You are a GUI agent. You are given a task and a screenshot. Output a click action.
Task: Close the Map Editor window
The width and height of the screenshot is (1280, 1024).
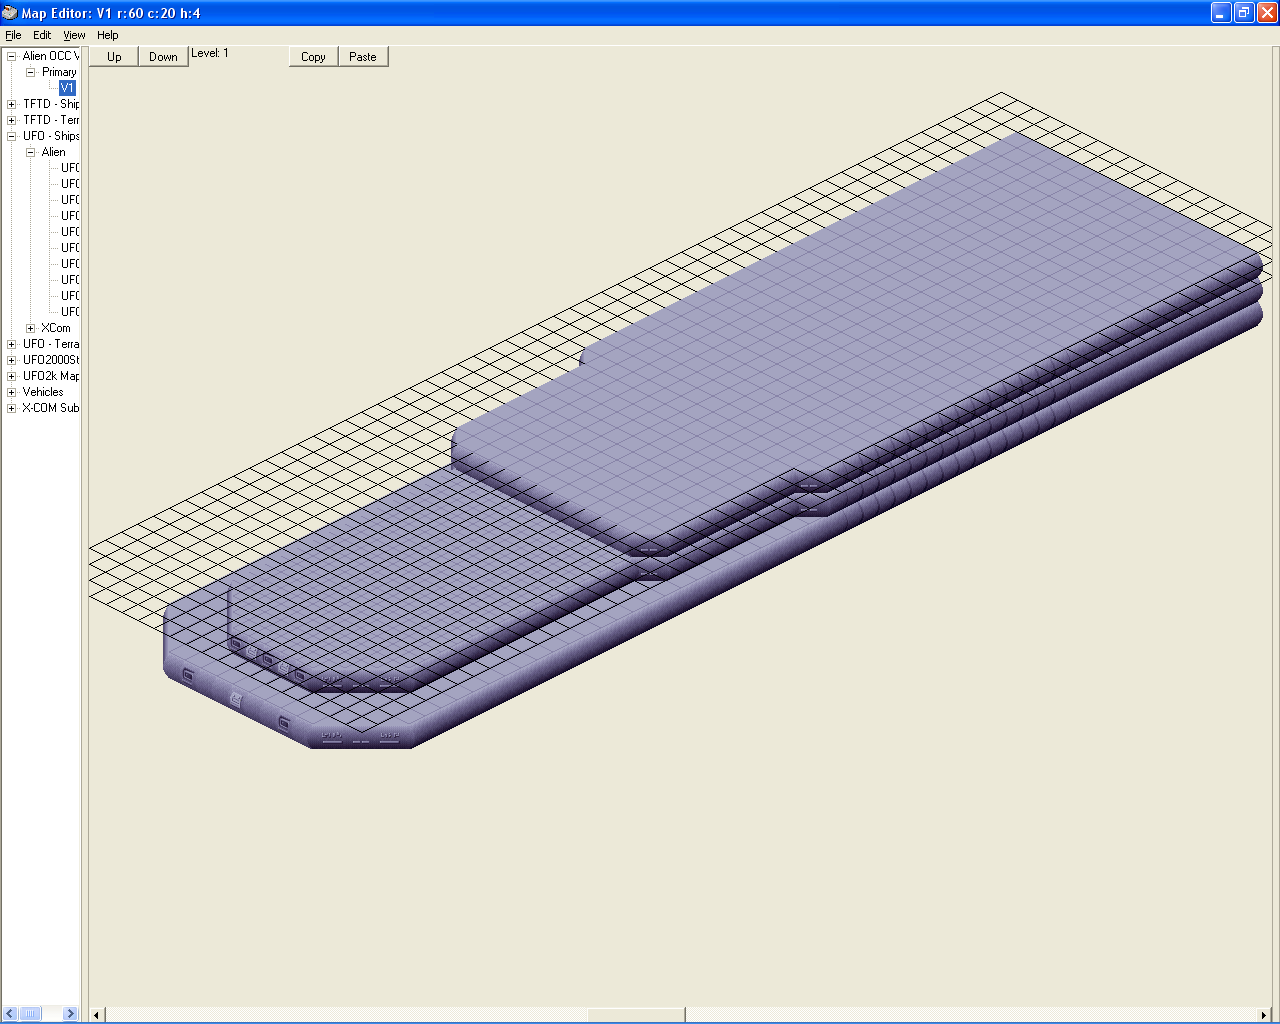1267,13
